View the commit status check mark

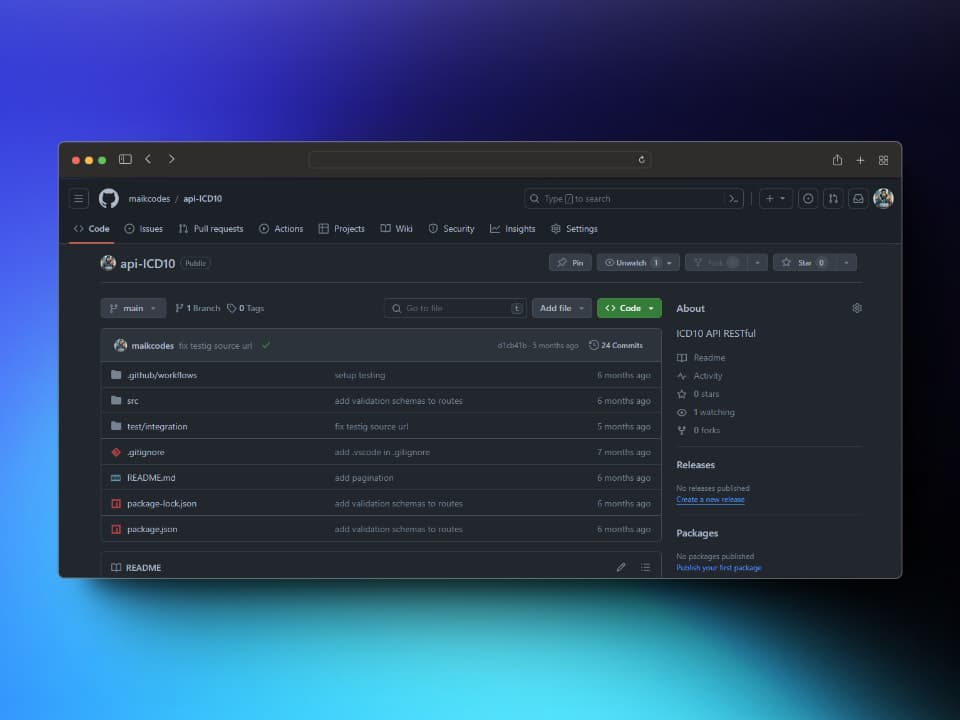coord(266,345)
